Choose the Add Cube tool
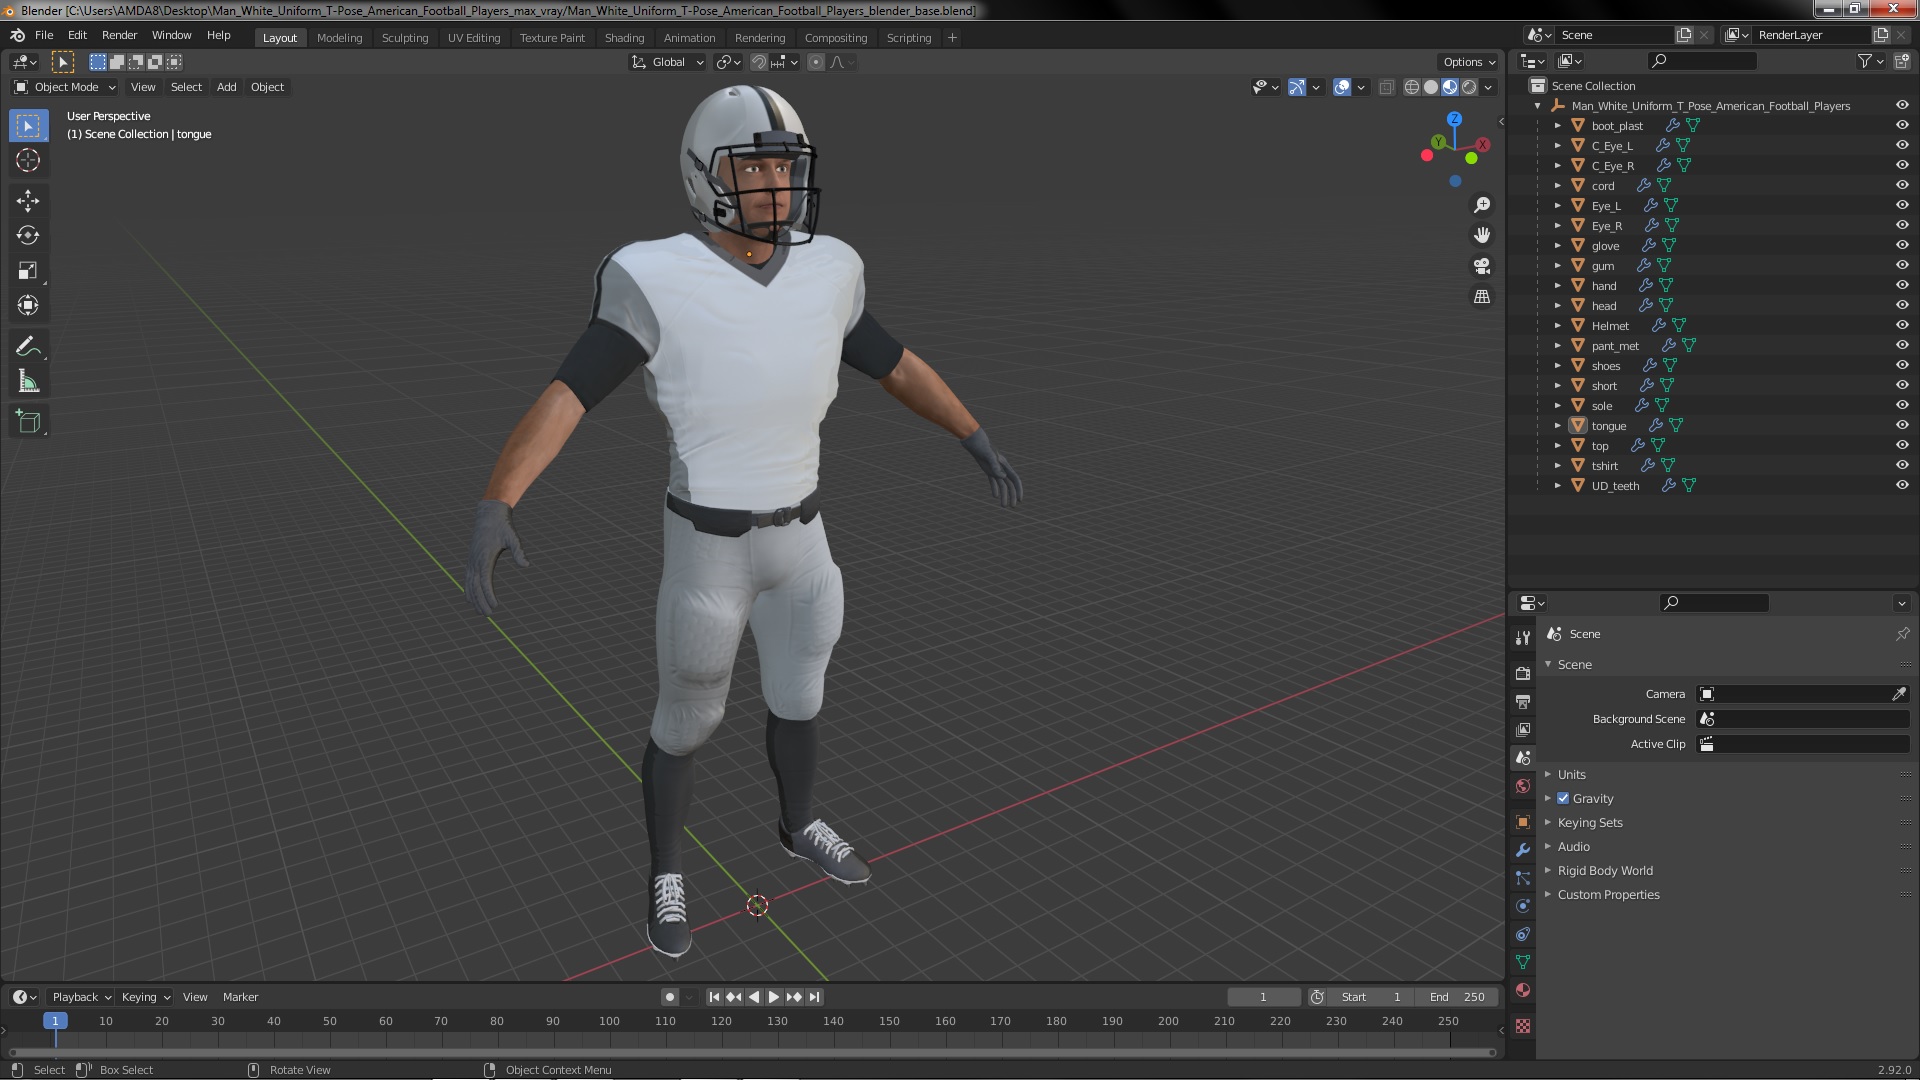This screenshot has width=1920, height=1080. point(28,422)
